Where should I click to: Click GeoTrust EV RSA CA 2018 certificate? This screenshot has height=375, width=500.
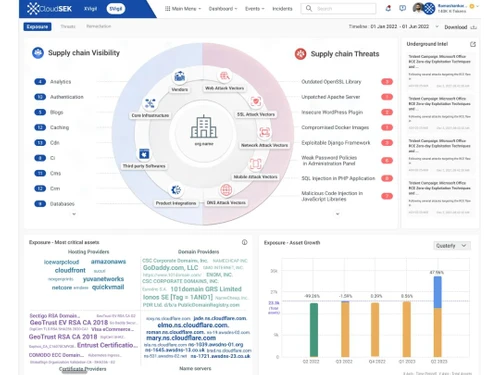[x=69, y=322]
